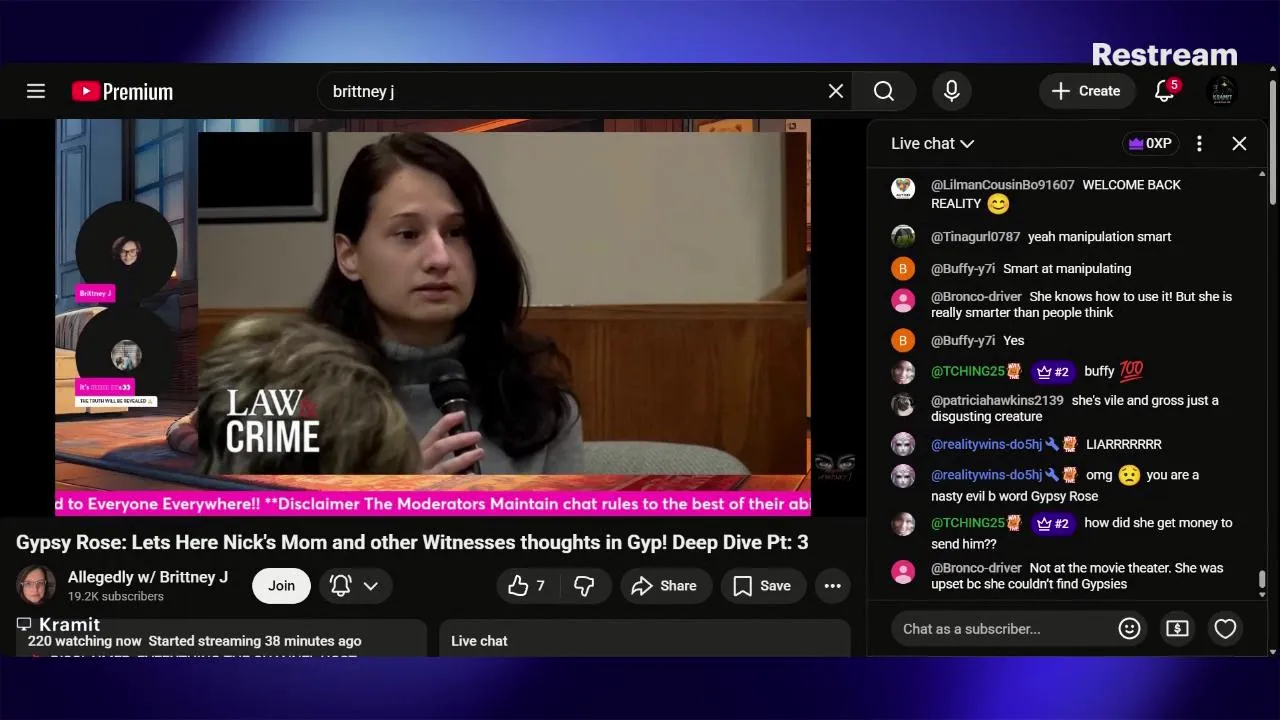Expand the notification bell preferences dropdown
The image size is (1280, 720).
(x=355, y=586)
